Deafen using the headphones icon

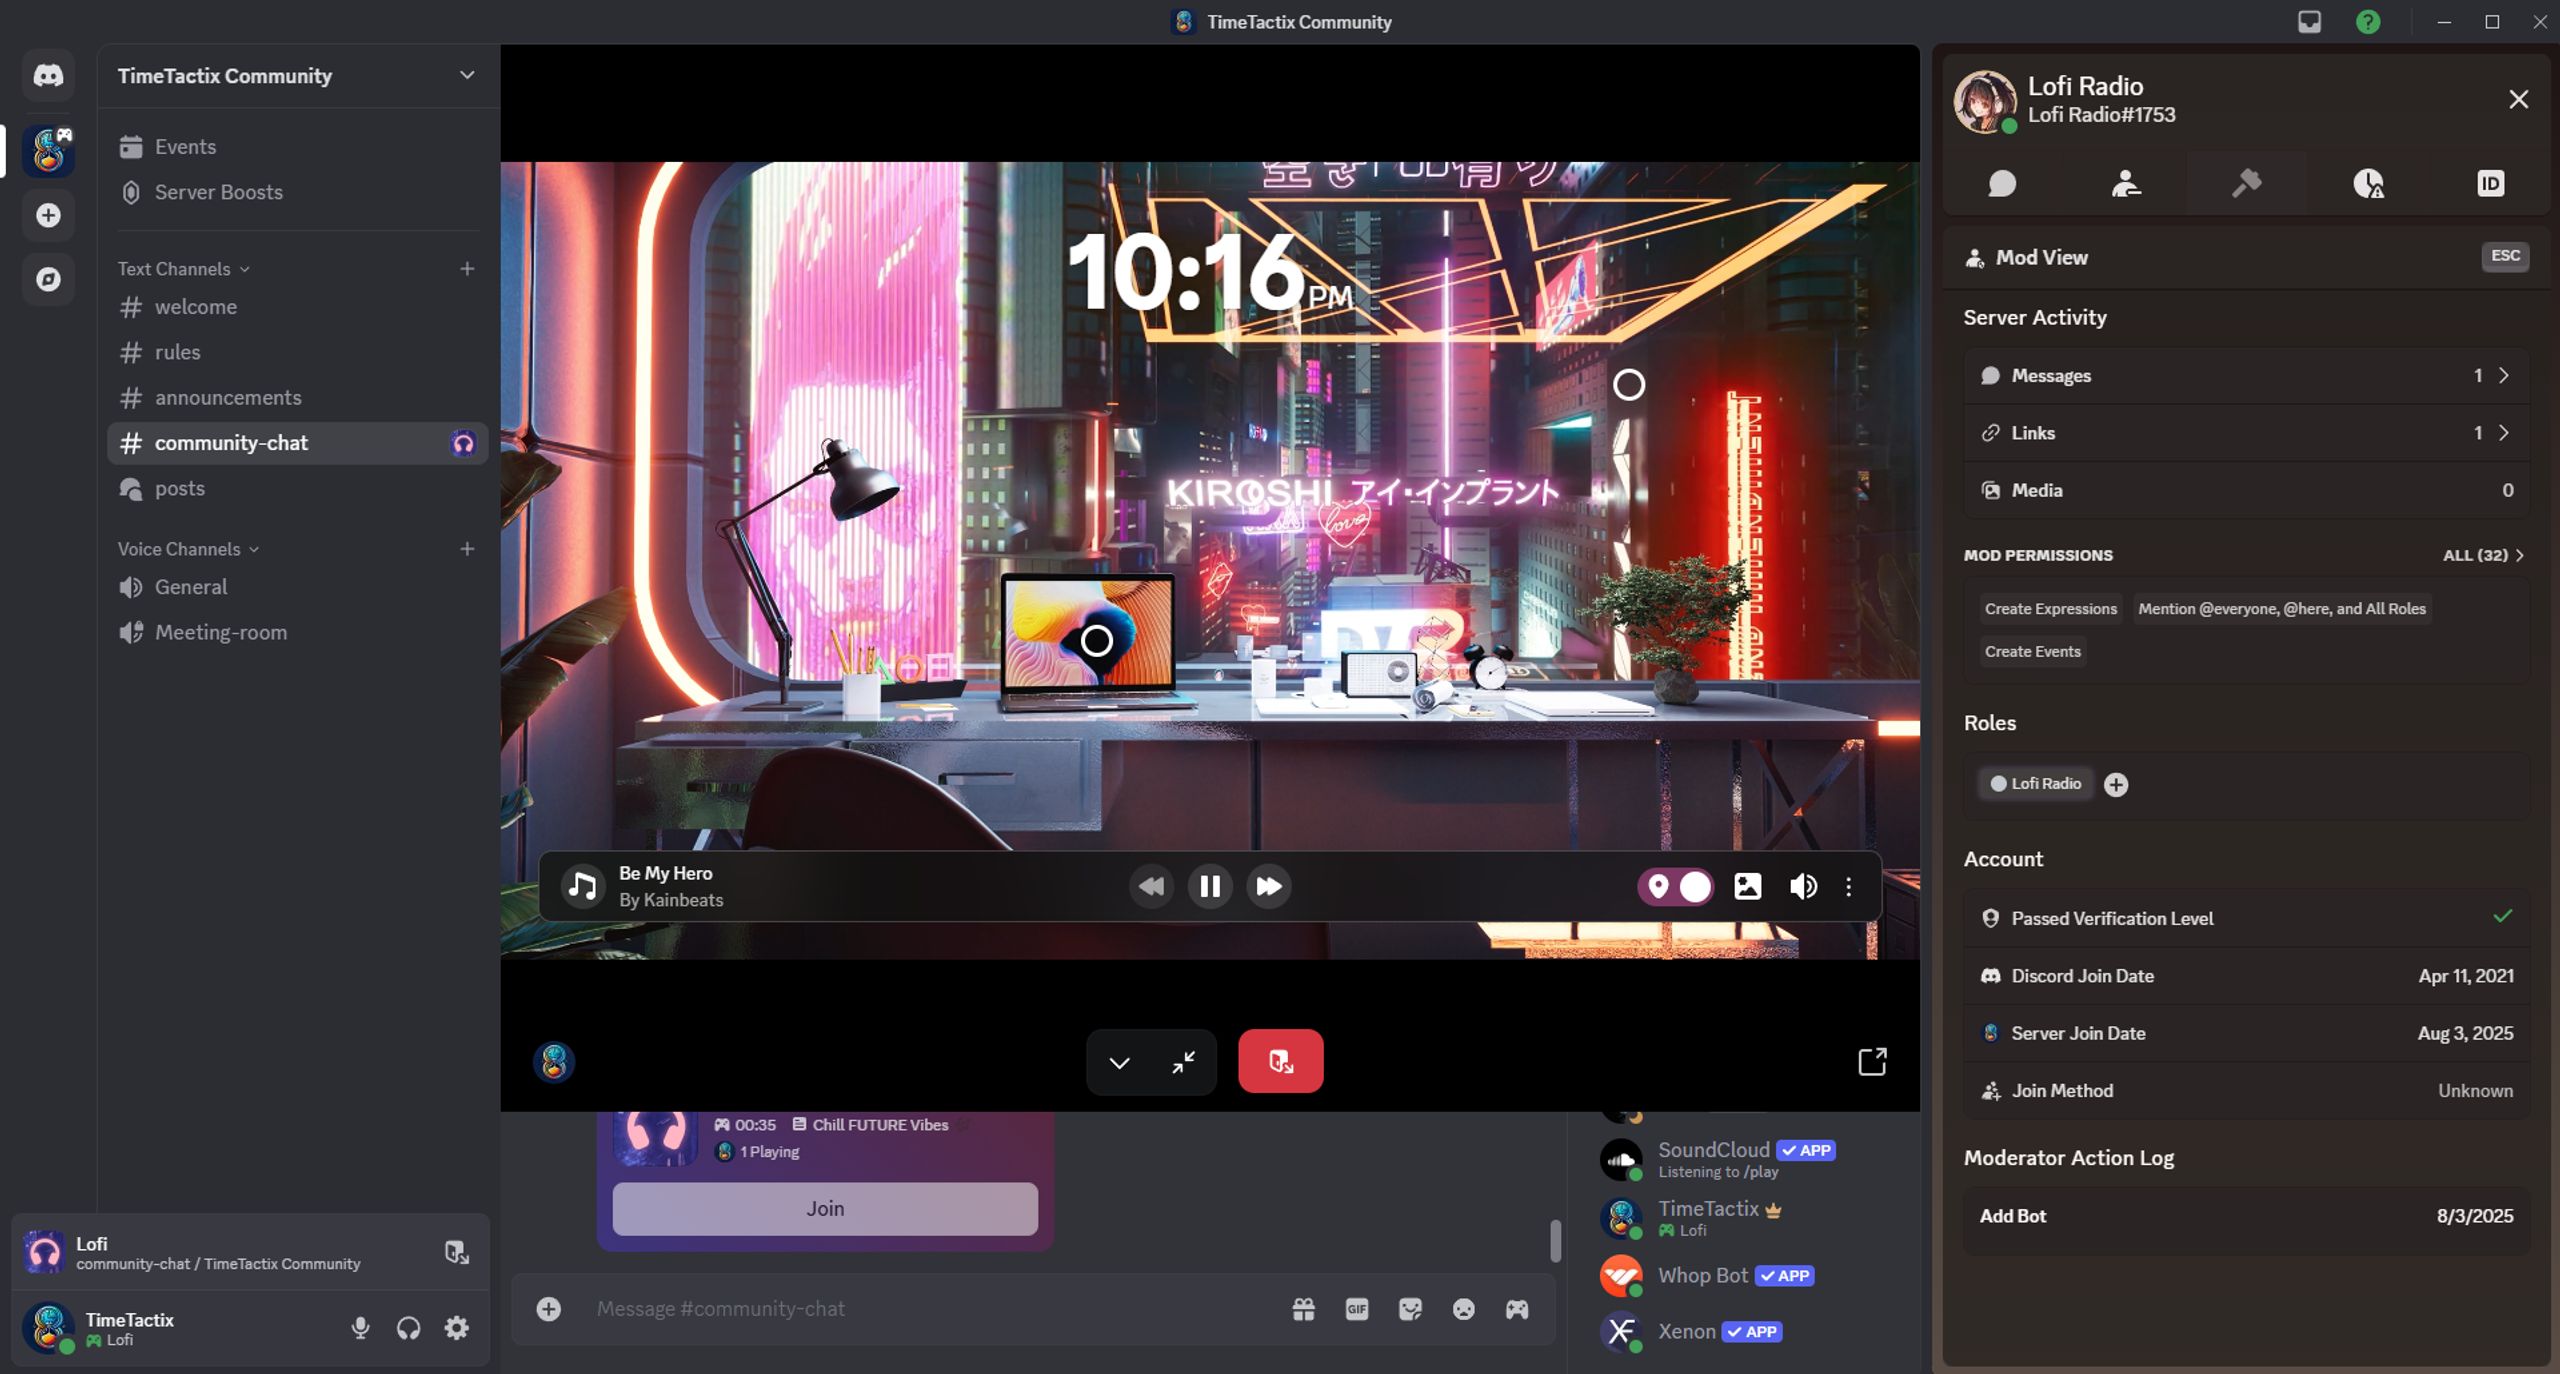408,1328
